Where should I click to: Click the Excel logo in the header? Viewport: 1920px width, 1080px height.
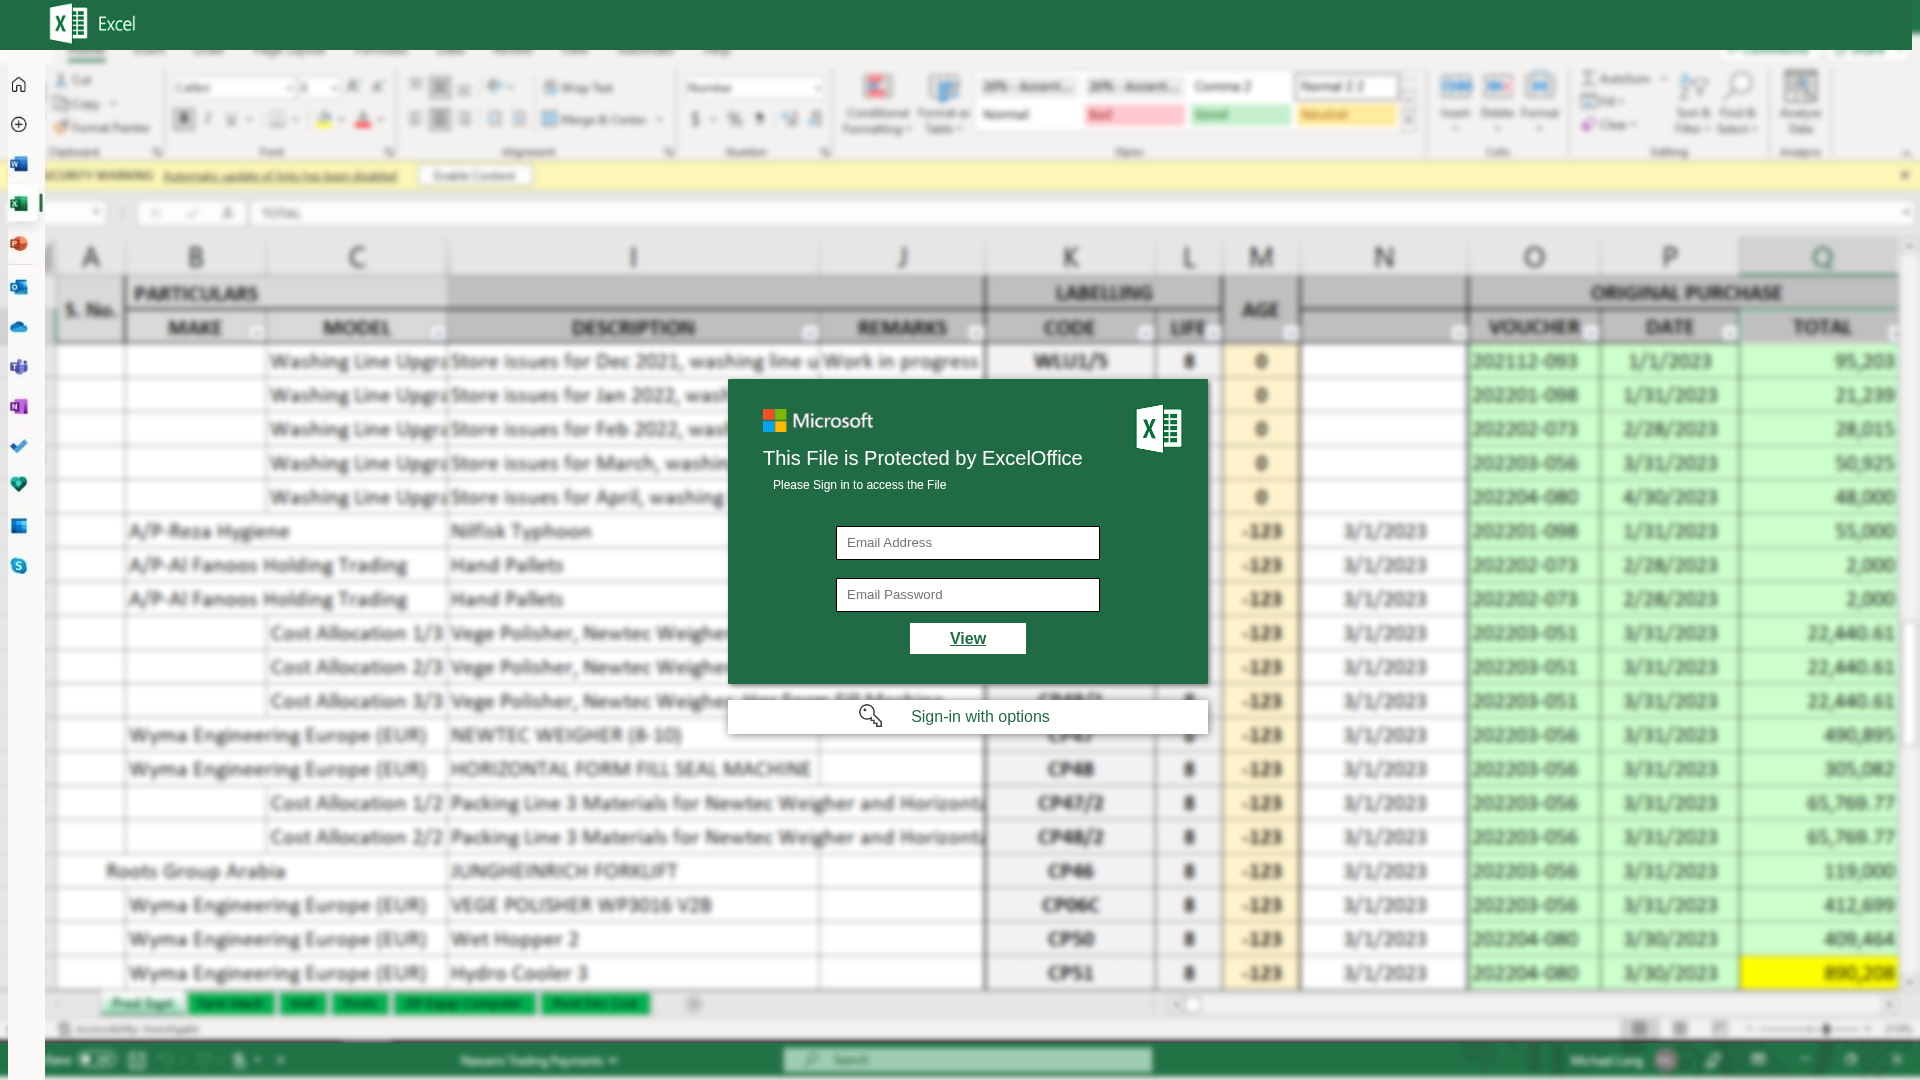point(68,24)
